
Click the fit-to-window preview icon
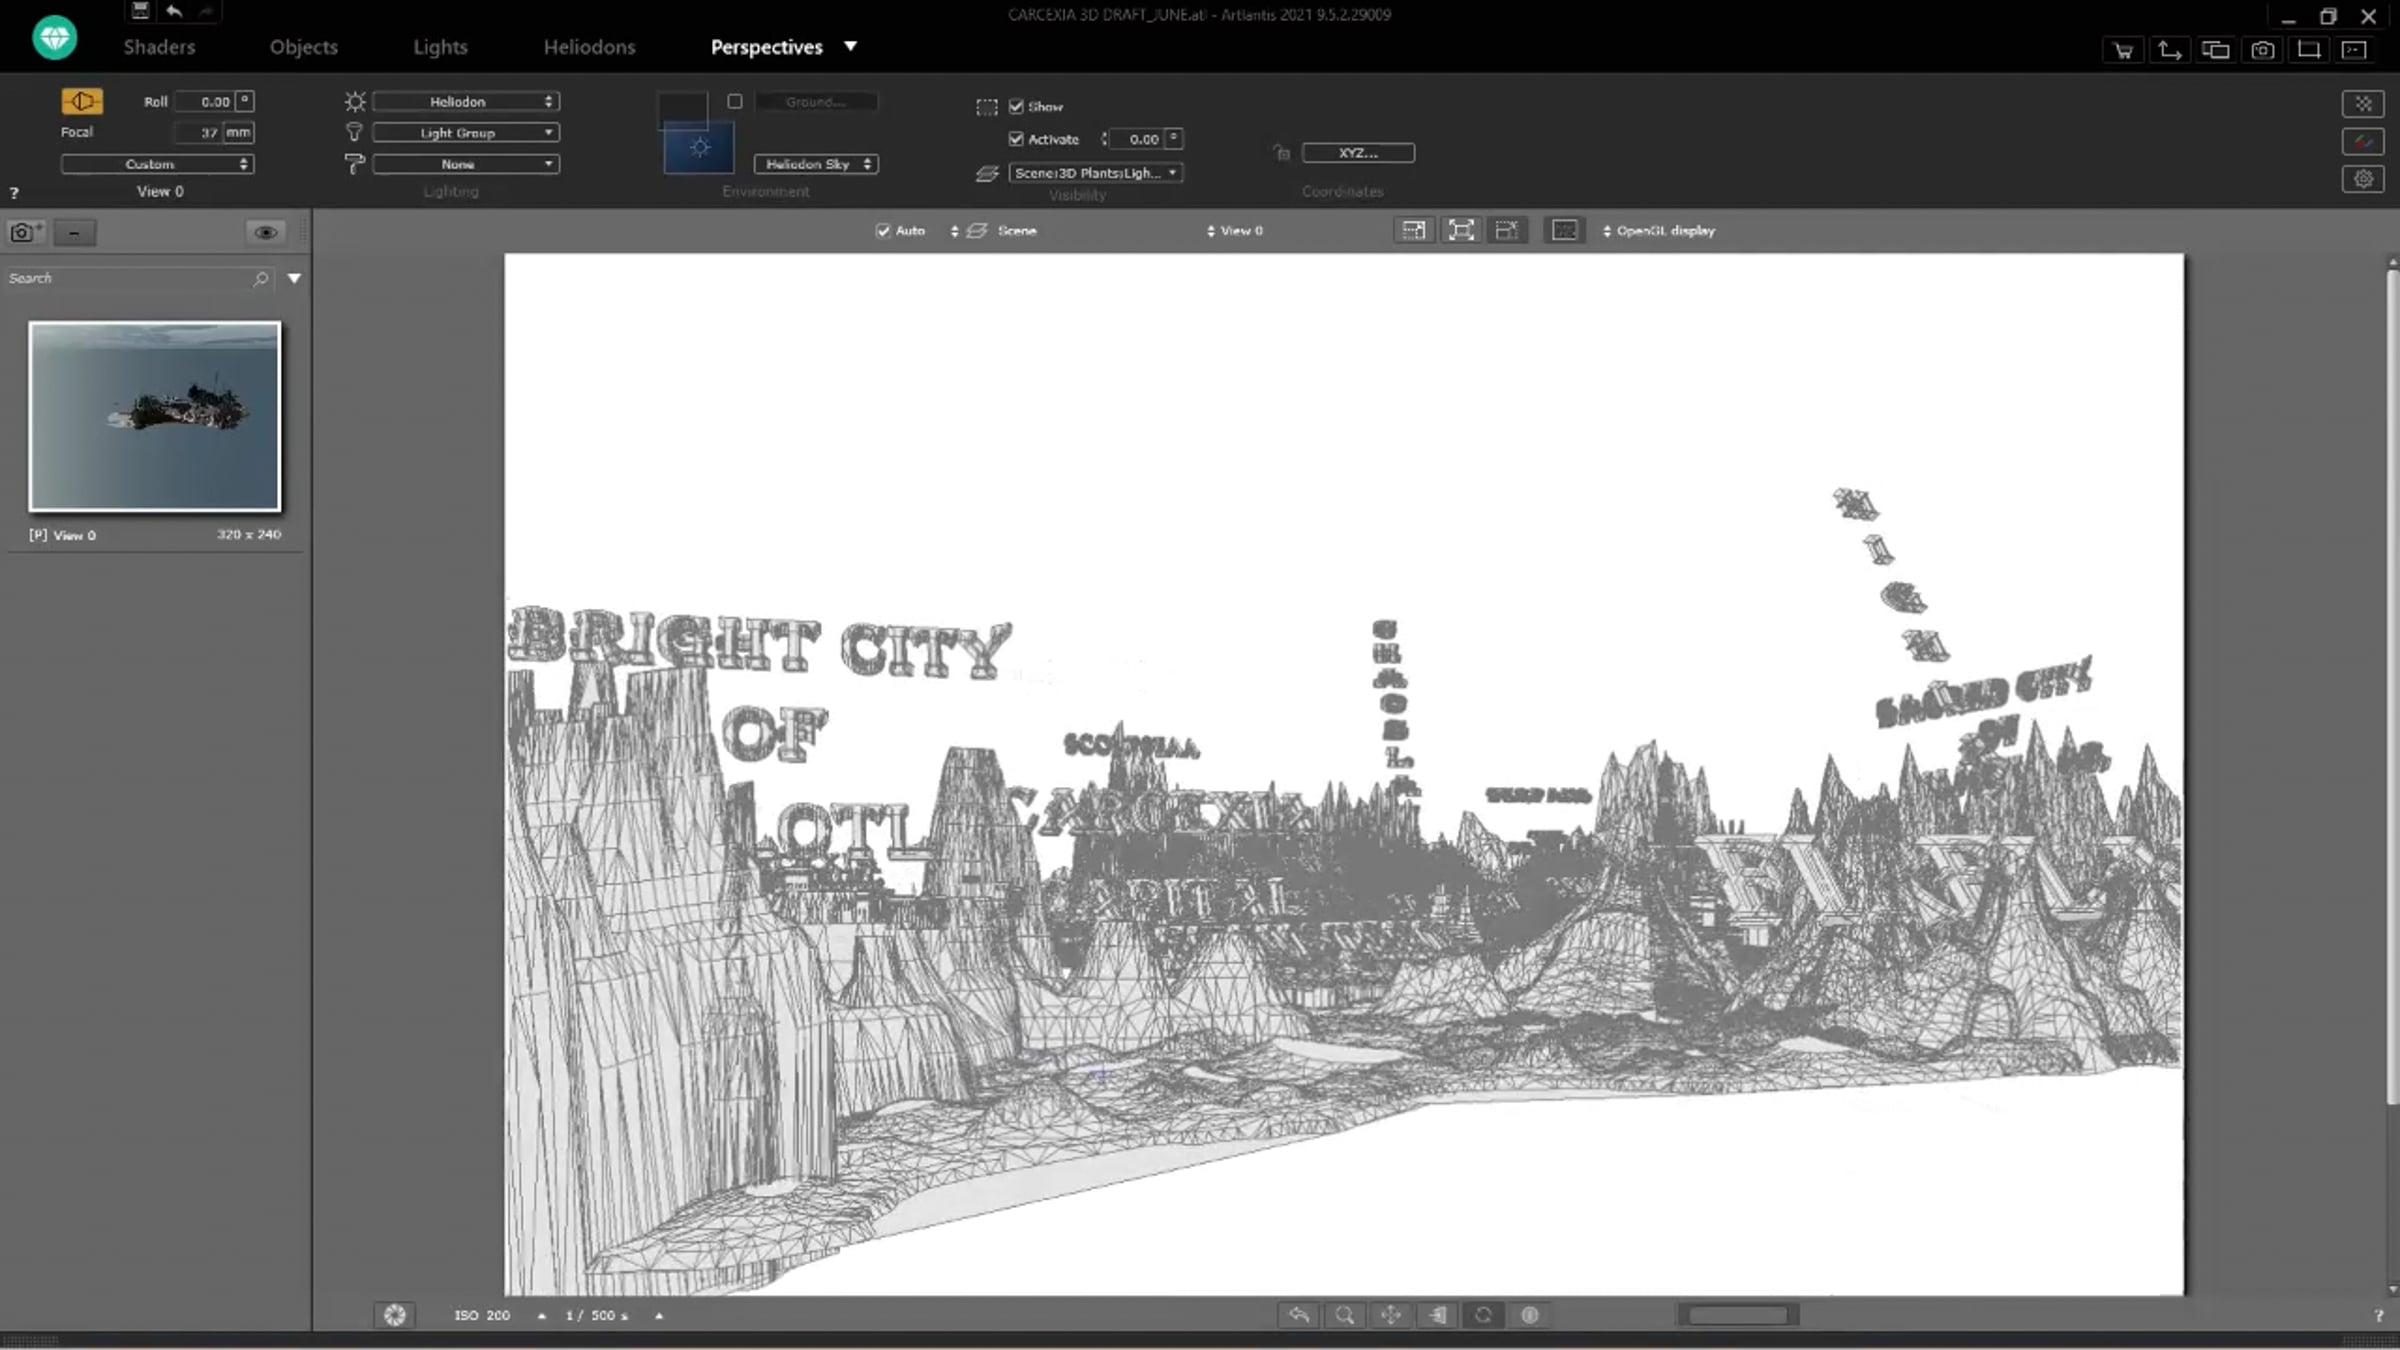(x=1461, y=231)
